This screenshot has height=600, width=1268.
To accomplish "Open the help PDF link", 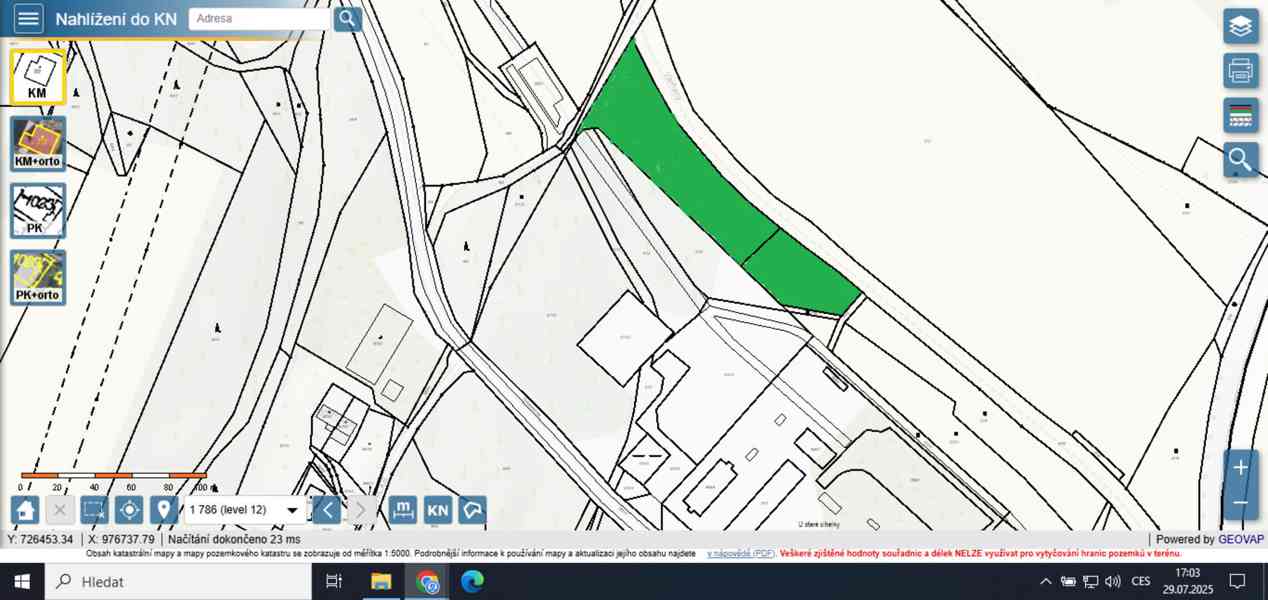I will [741, 553].
